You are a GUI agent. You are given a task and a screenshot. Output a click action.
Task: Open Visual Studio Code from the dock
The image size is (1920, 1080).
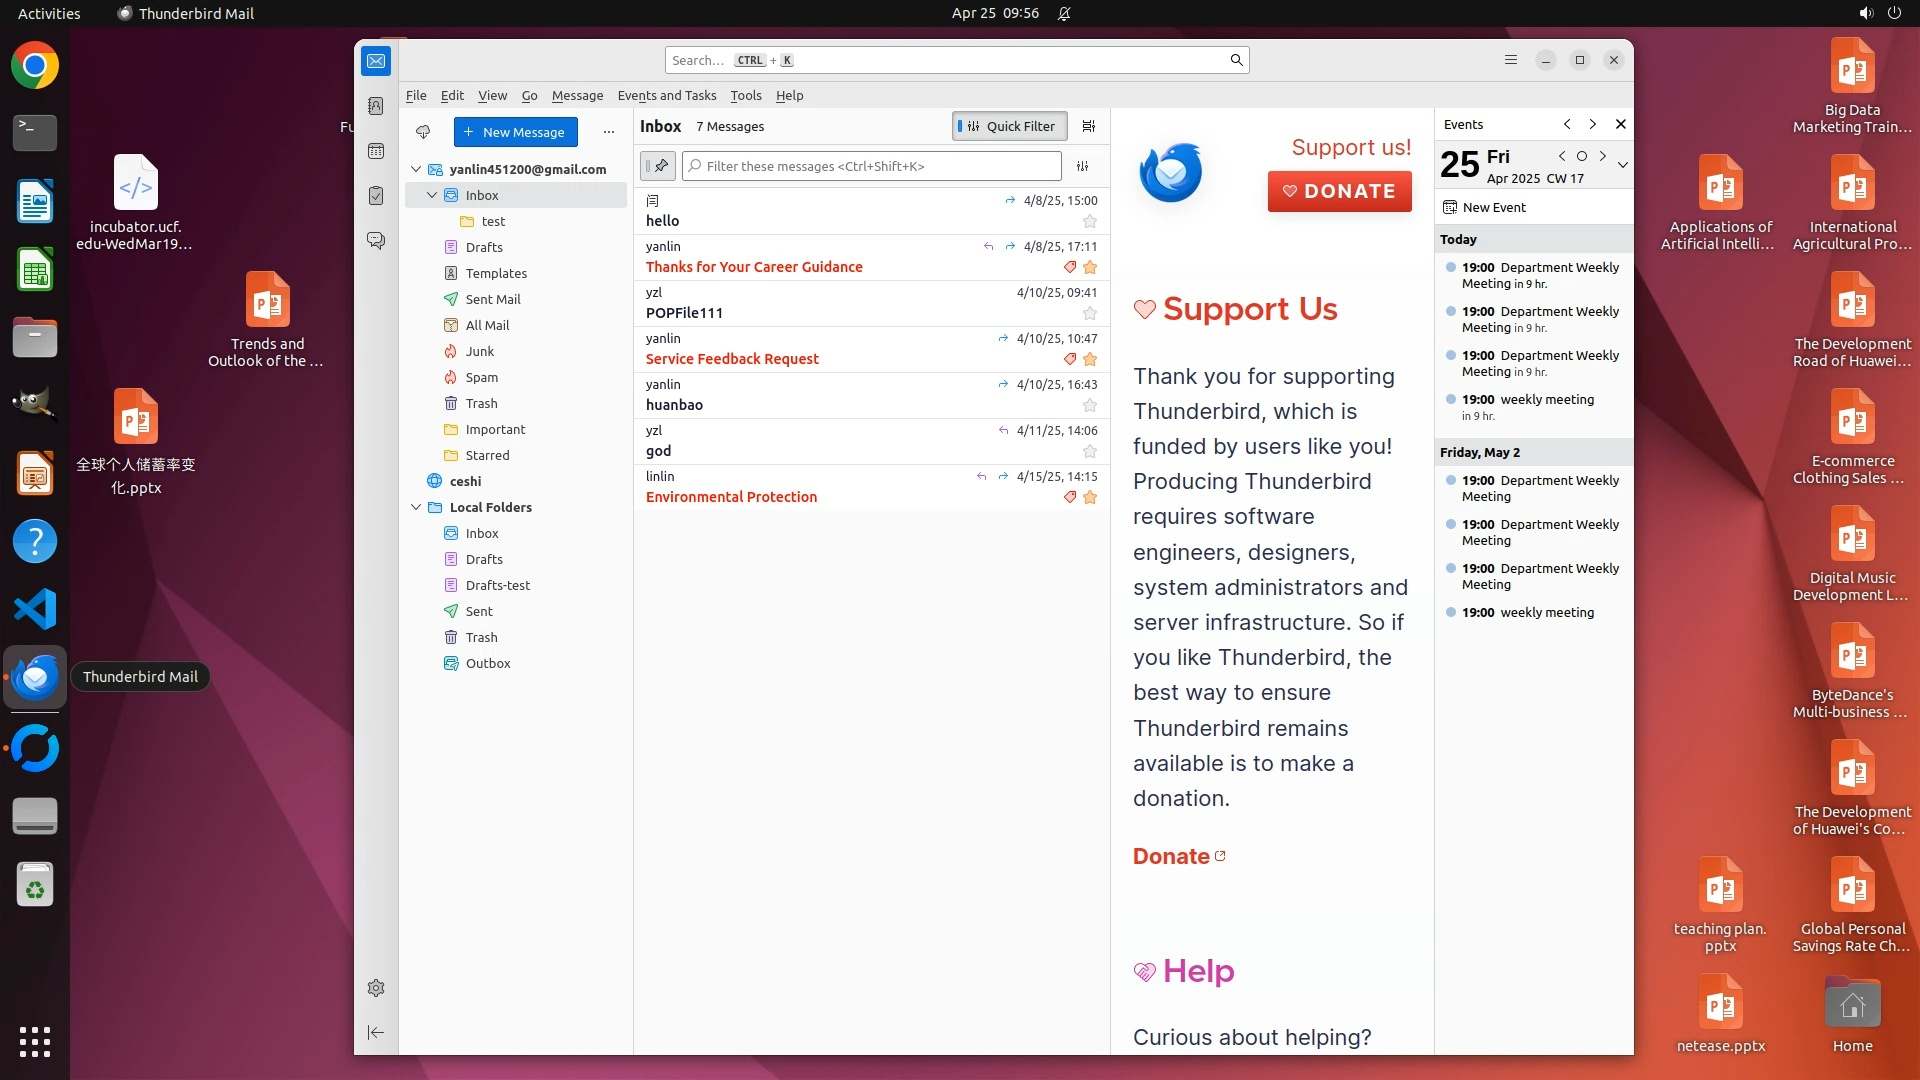35,609
